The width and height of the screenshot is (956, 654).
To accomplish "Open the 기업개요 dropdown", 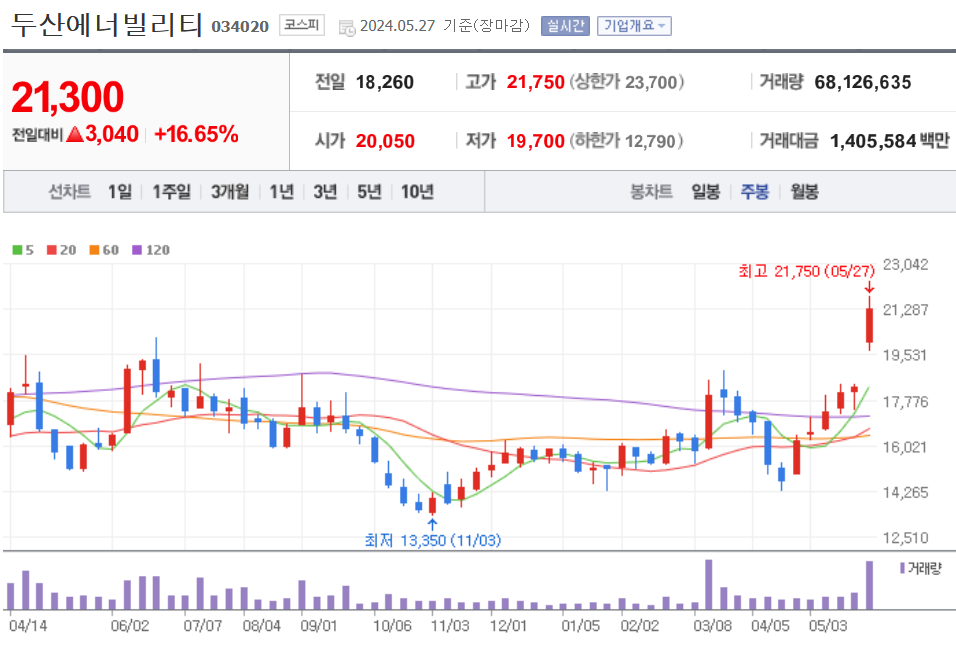I will (x=634, y=26).
